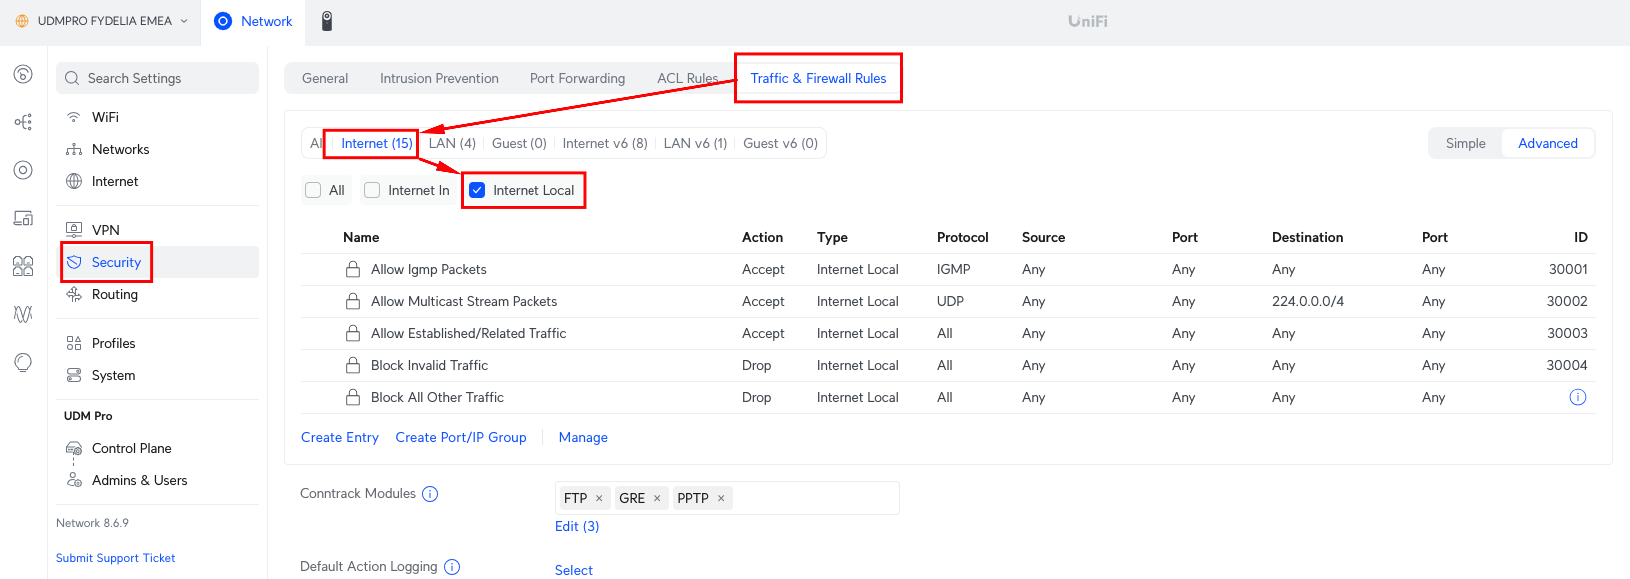Click info icon beside Default Action Logging
The width and height of the screenshot is (1630, 579).
tap(452, 567)
